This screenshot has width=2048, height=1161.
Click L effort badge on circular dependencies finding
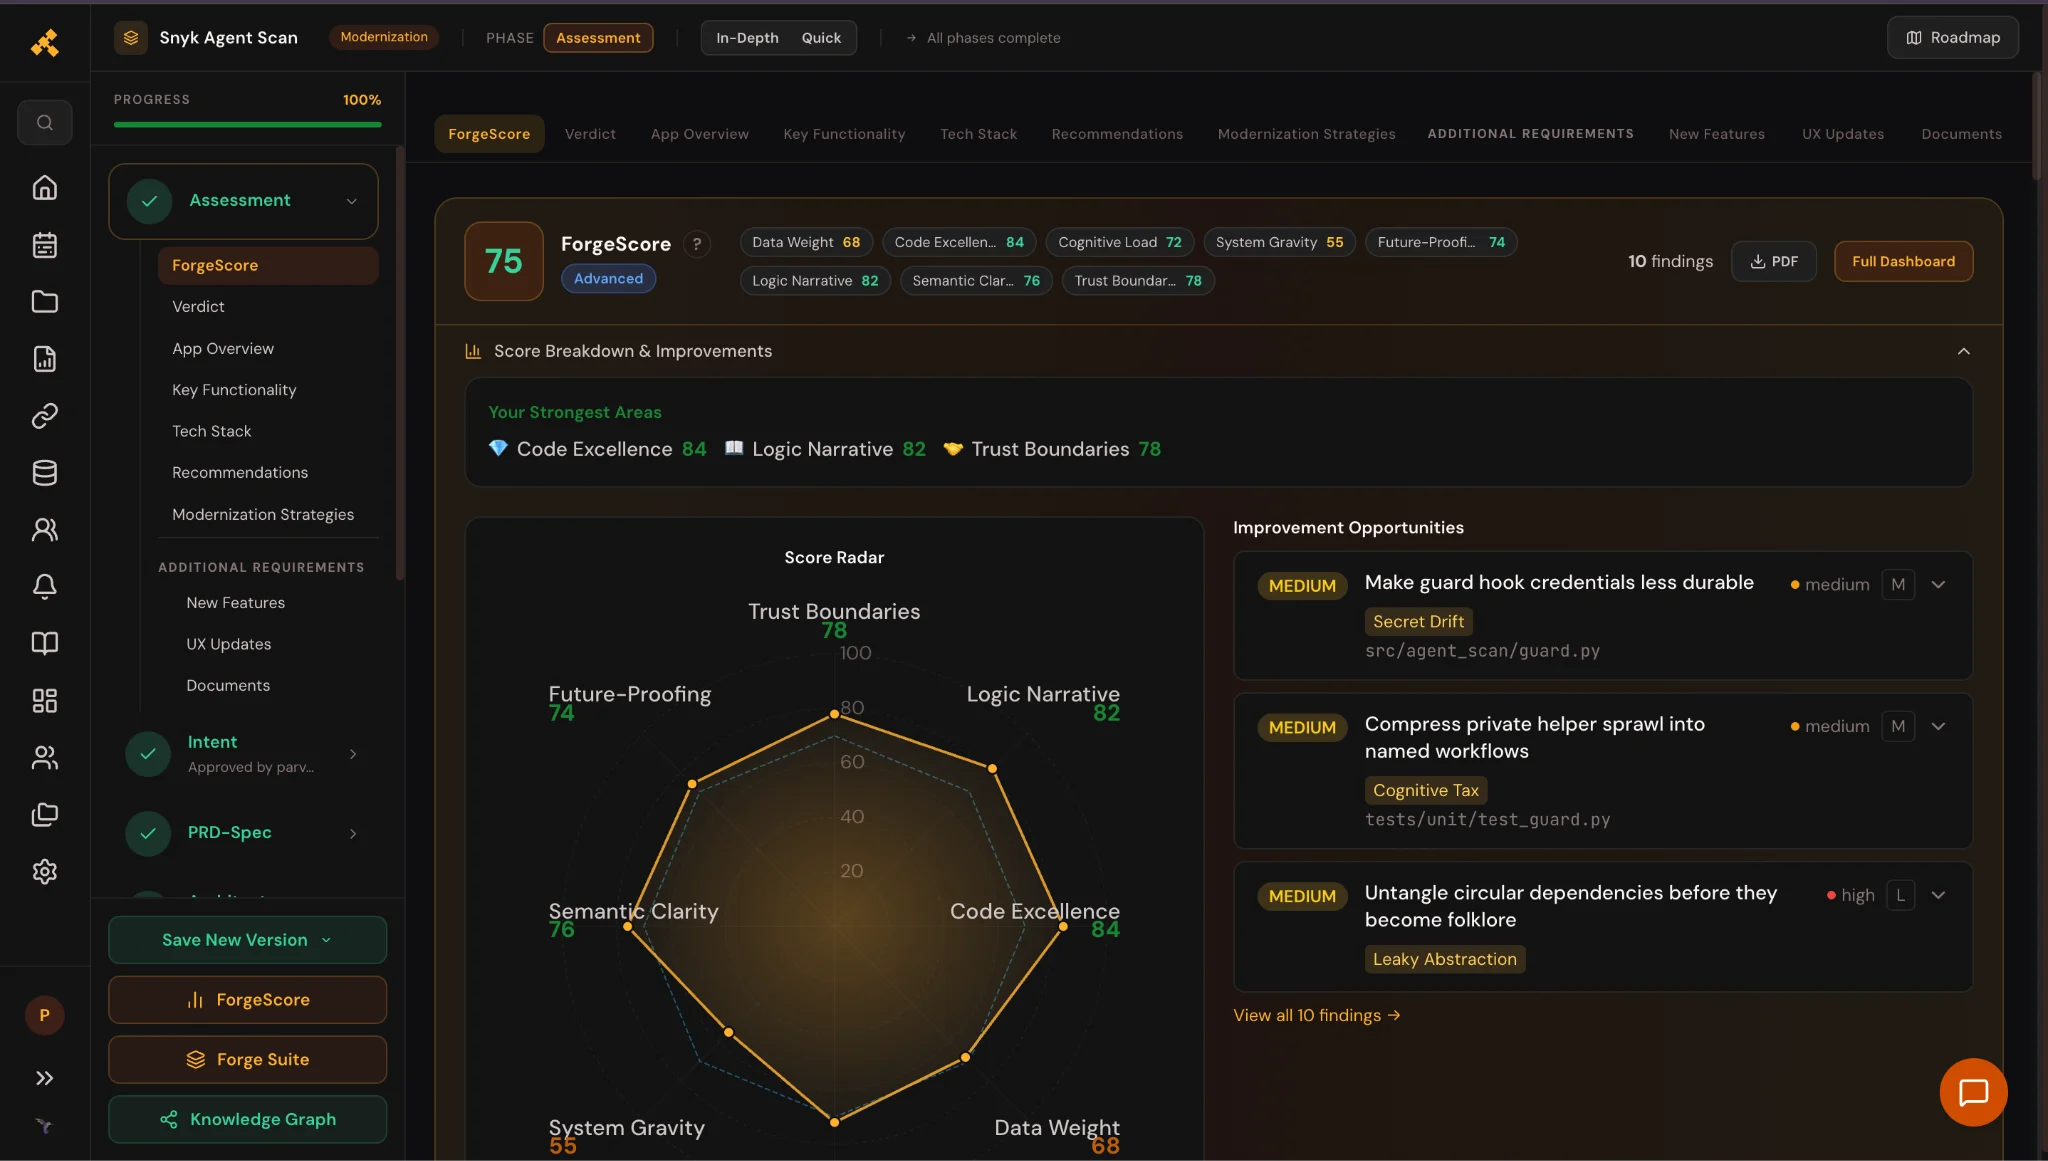(1900, 895)
